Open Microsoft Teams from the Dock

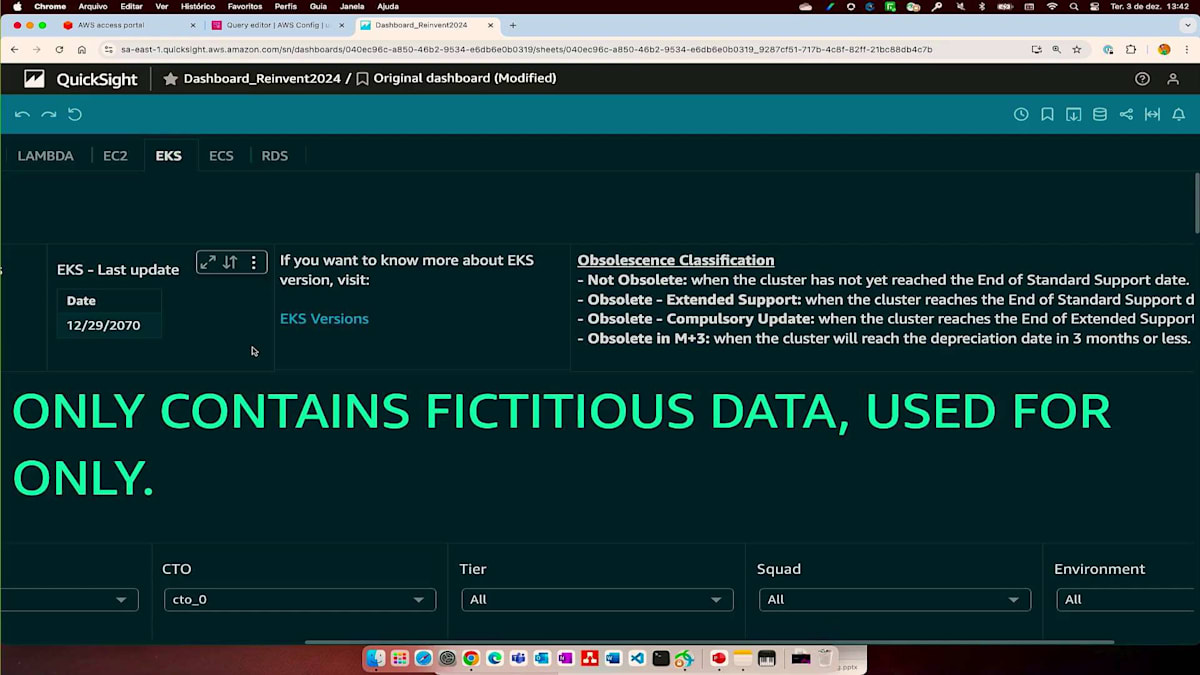tap(518, 658)
